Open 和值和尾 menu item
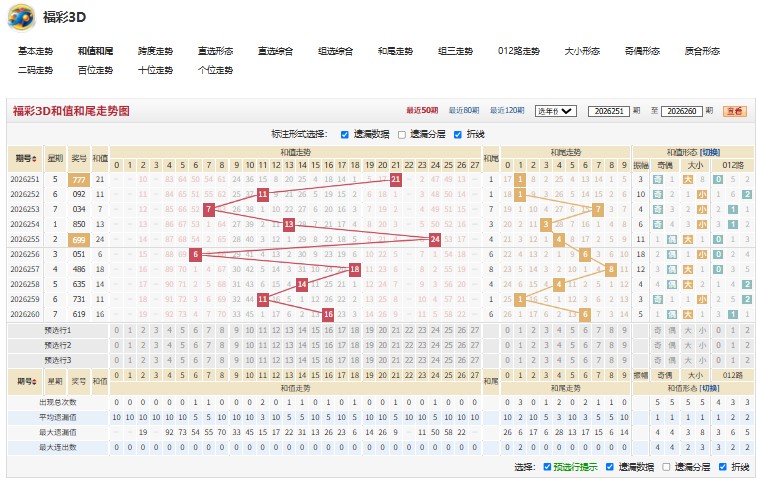The width and height of the screenshot is (758, 479). [95, 51]
